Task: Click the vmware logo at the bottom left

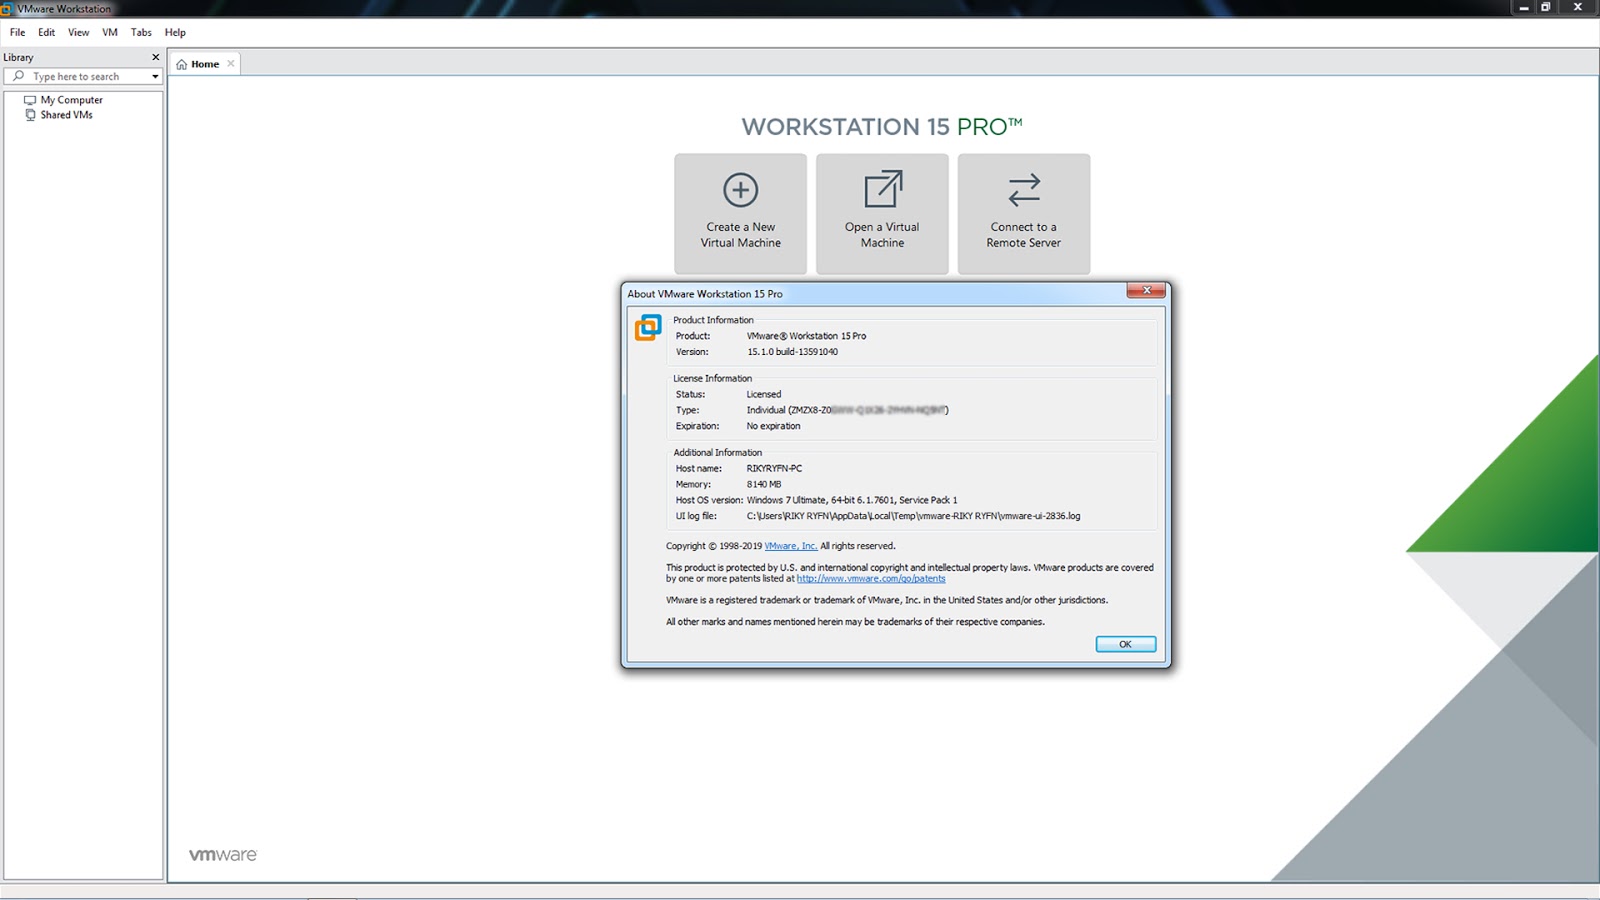Action: click(x=222, y=854)
